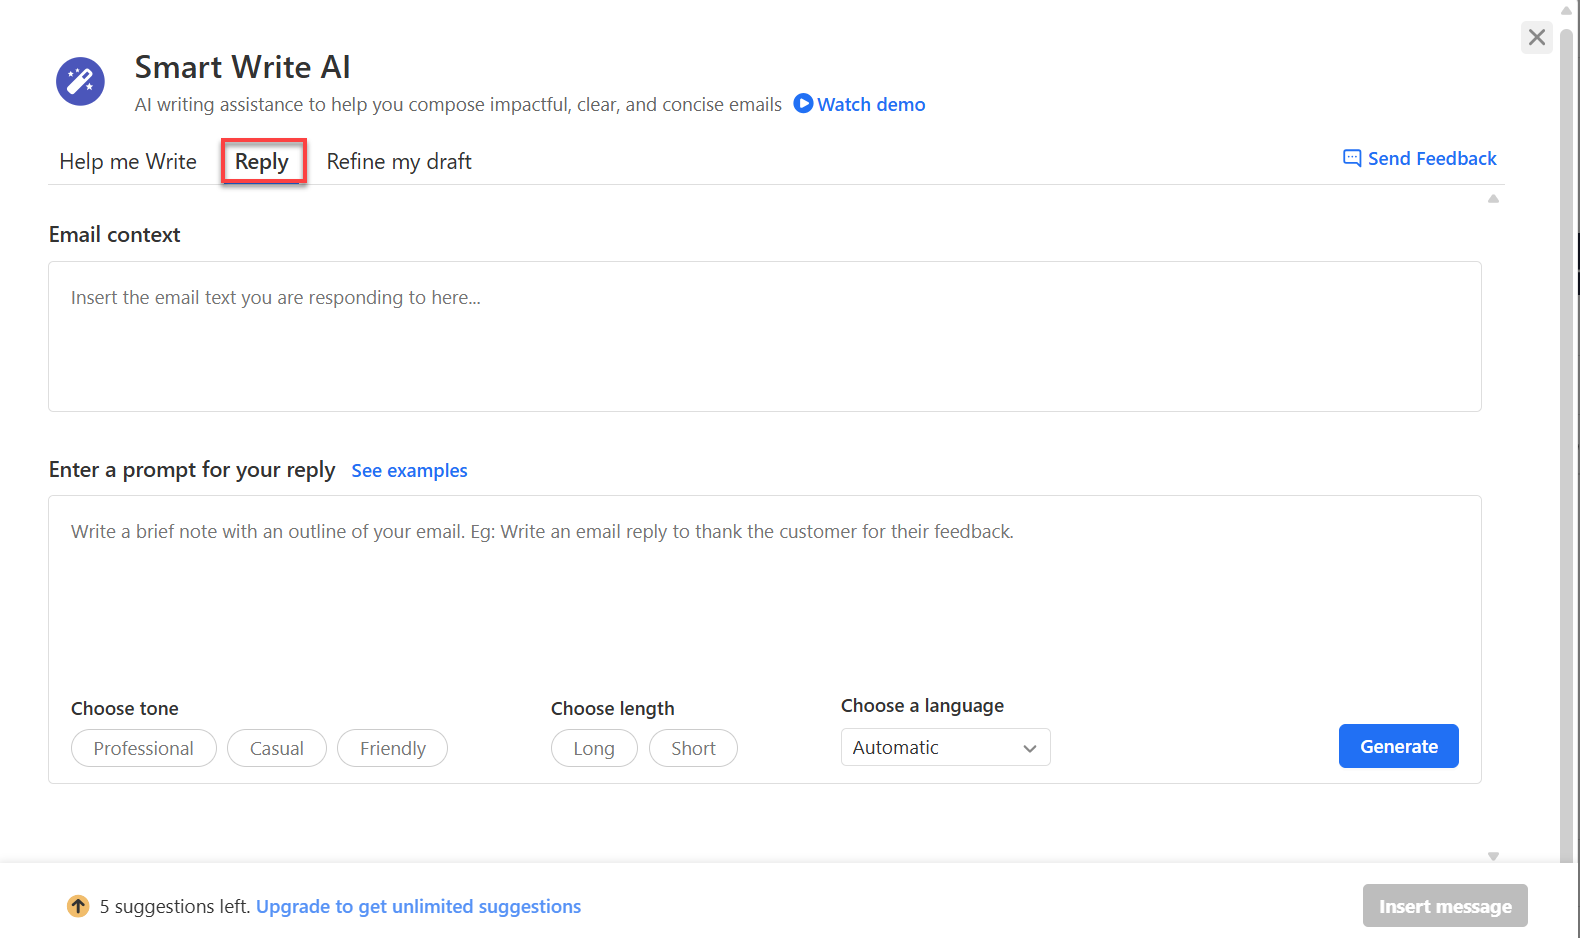The image size is (1580, 938).
Task: Open the Automatic language dropdown
Action: coord(945,747)
